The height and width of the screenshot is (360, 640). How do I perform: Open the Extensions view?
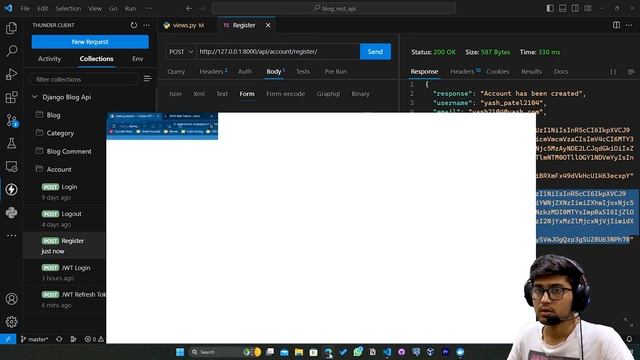tap(11, 97)
